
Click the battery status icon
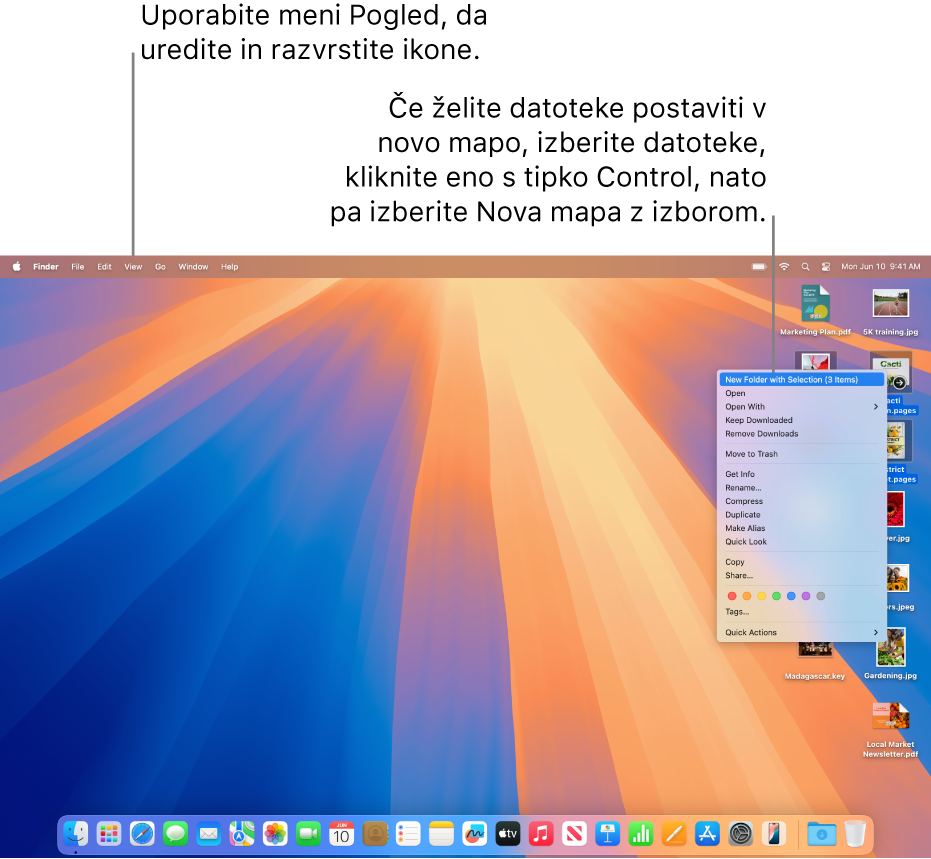coord(759,267)
